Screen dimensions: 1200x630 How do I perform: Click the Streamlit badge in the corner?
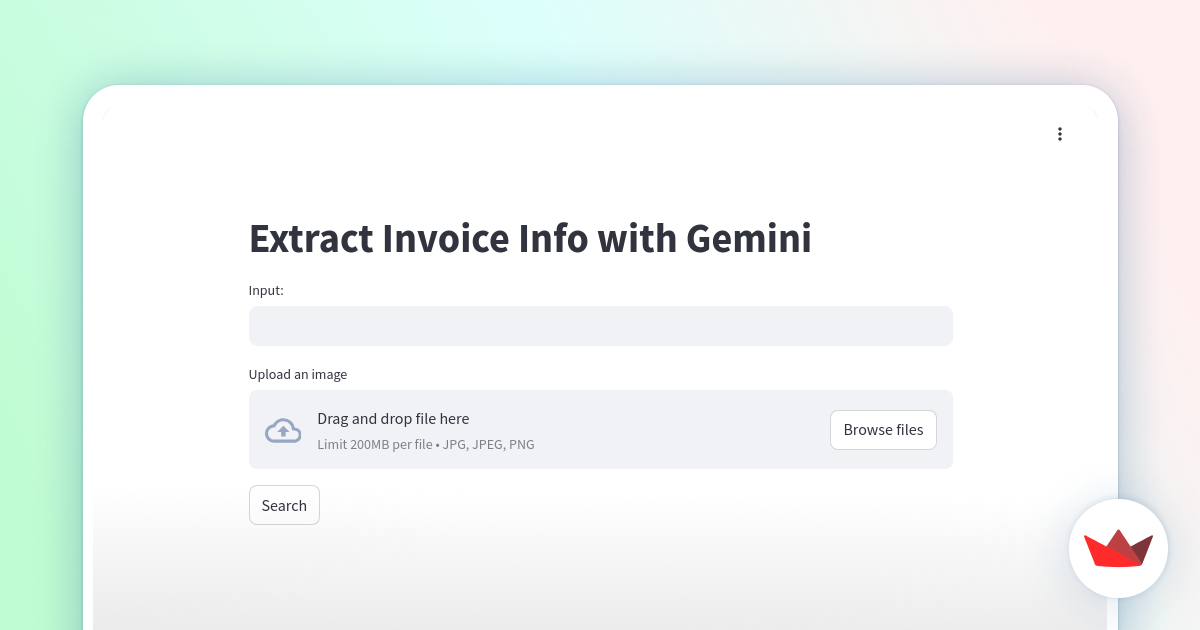pyautogui.click(x=1118, y=548)
